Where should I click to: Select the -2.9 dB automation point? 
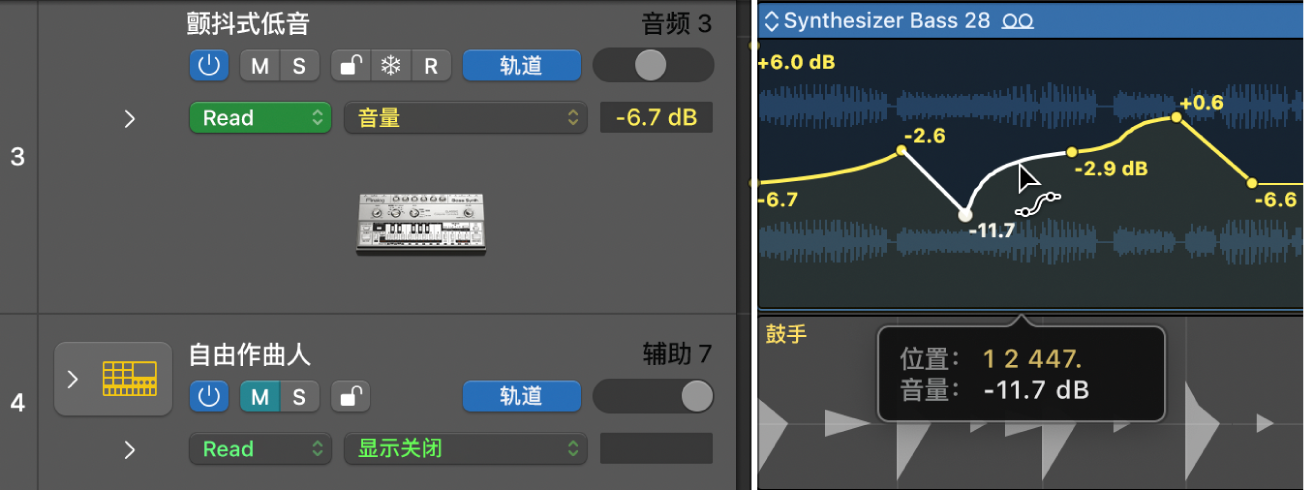(x=1071, y=153)
